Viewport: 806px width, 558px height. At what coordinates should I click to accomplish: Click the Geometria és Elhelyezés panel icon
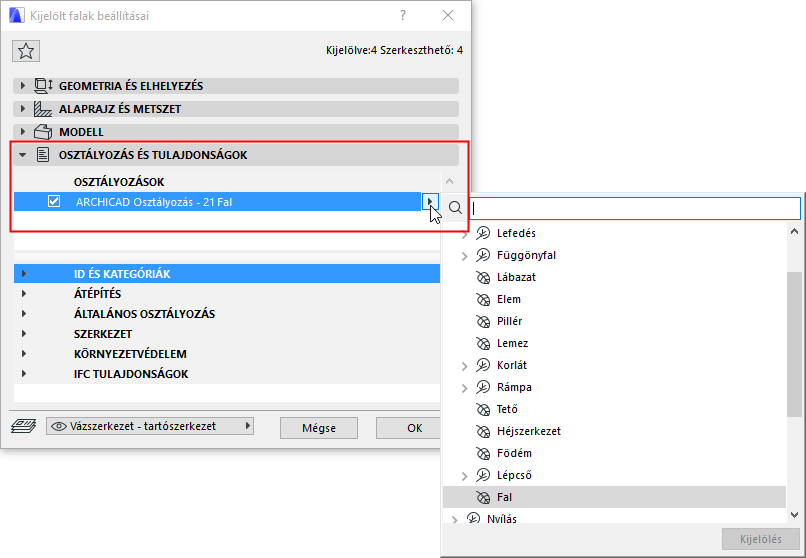pyautogui.click(x=43, y=86)
